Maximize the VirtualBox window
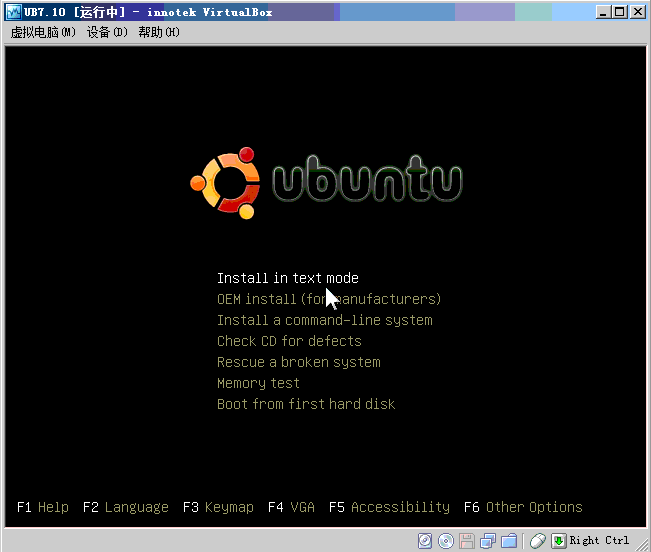 coord(619,12)
